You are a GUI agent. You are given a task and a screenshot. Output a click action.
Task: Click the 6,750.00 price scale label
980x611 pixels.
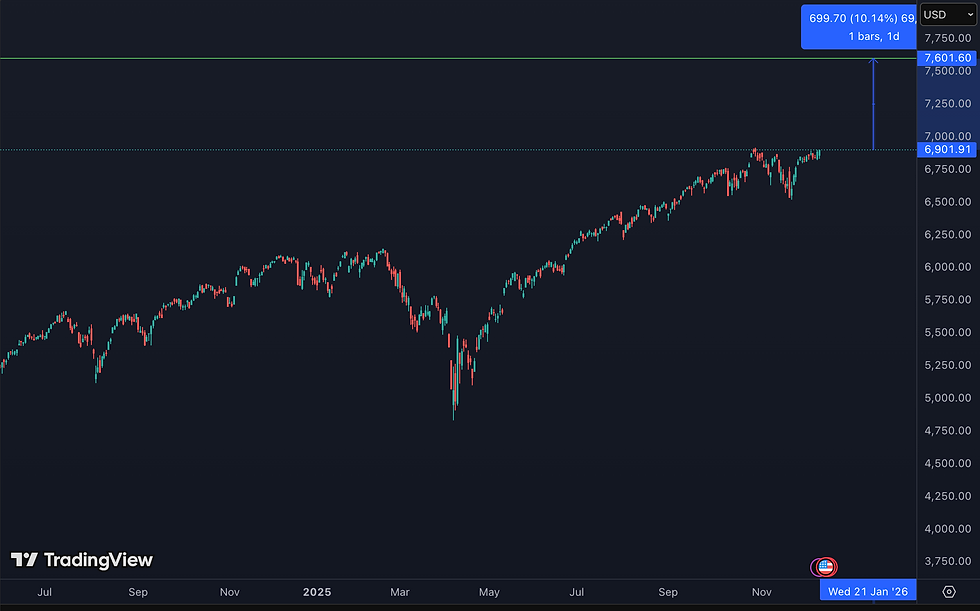[948, 169]
